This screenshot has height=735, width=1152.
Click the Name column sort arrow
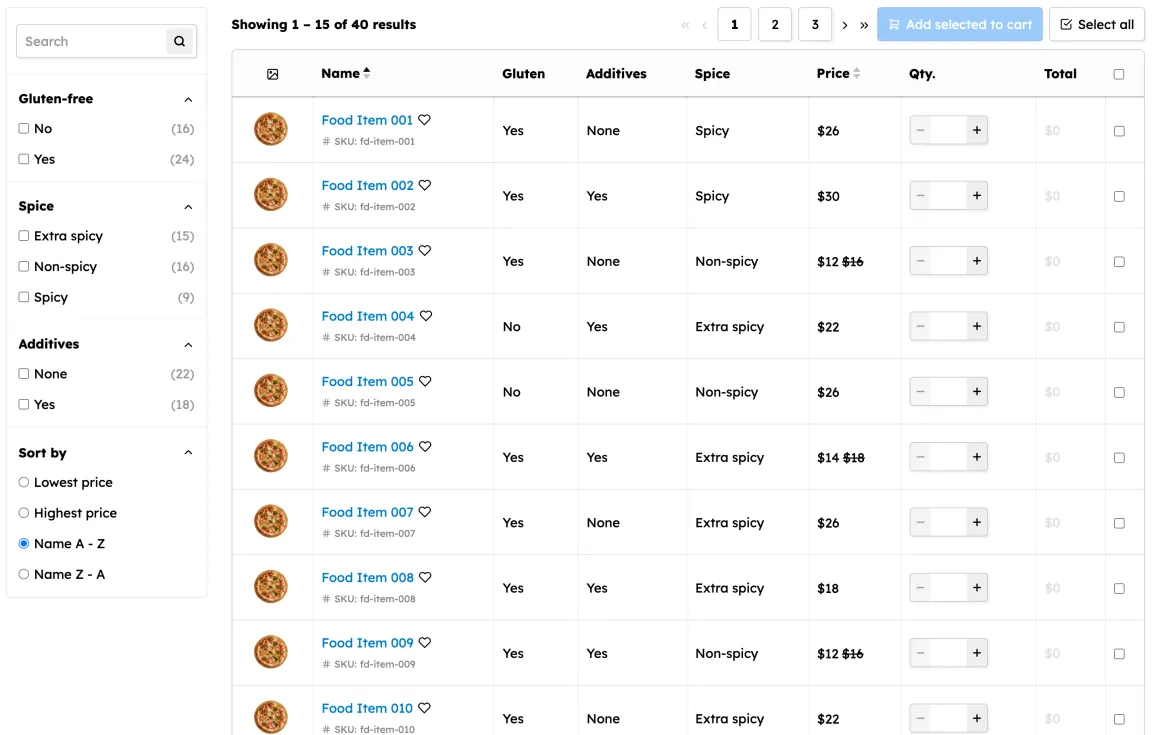click(367, 73)
